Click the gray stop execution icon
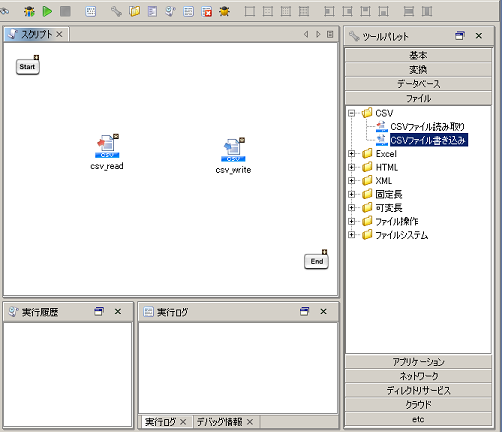Viewport: 502px width, 432px height. tap(65, 12)
